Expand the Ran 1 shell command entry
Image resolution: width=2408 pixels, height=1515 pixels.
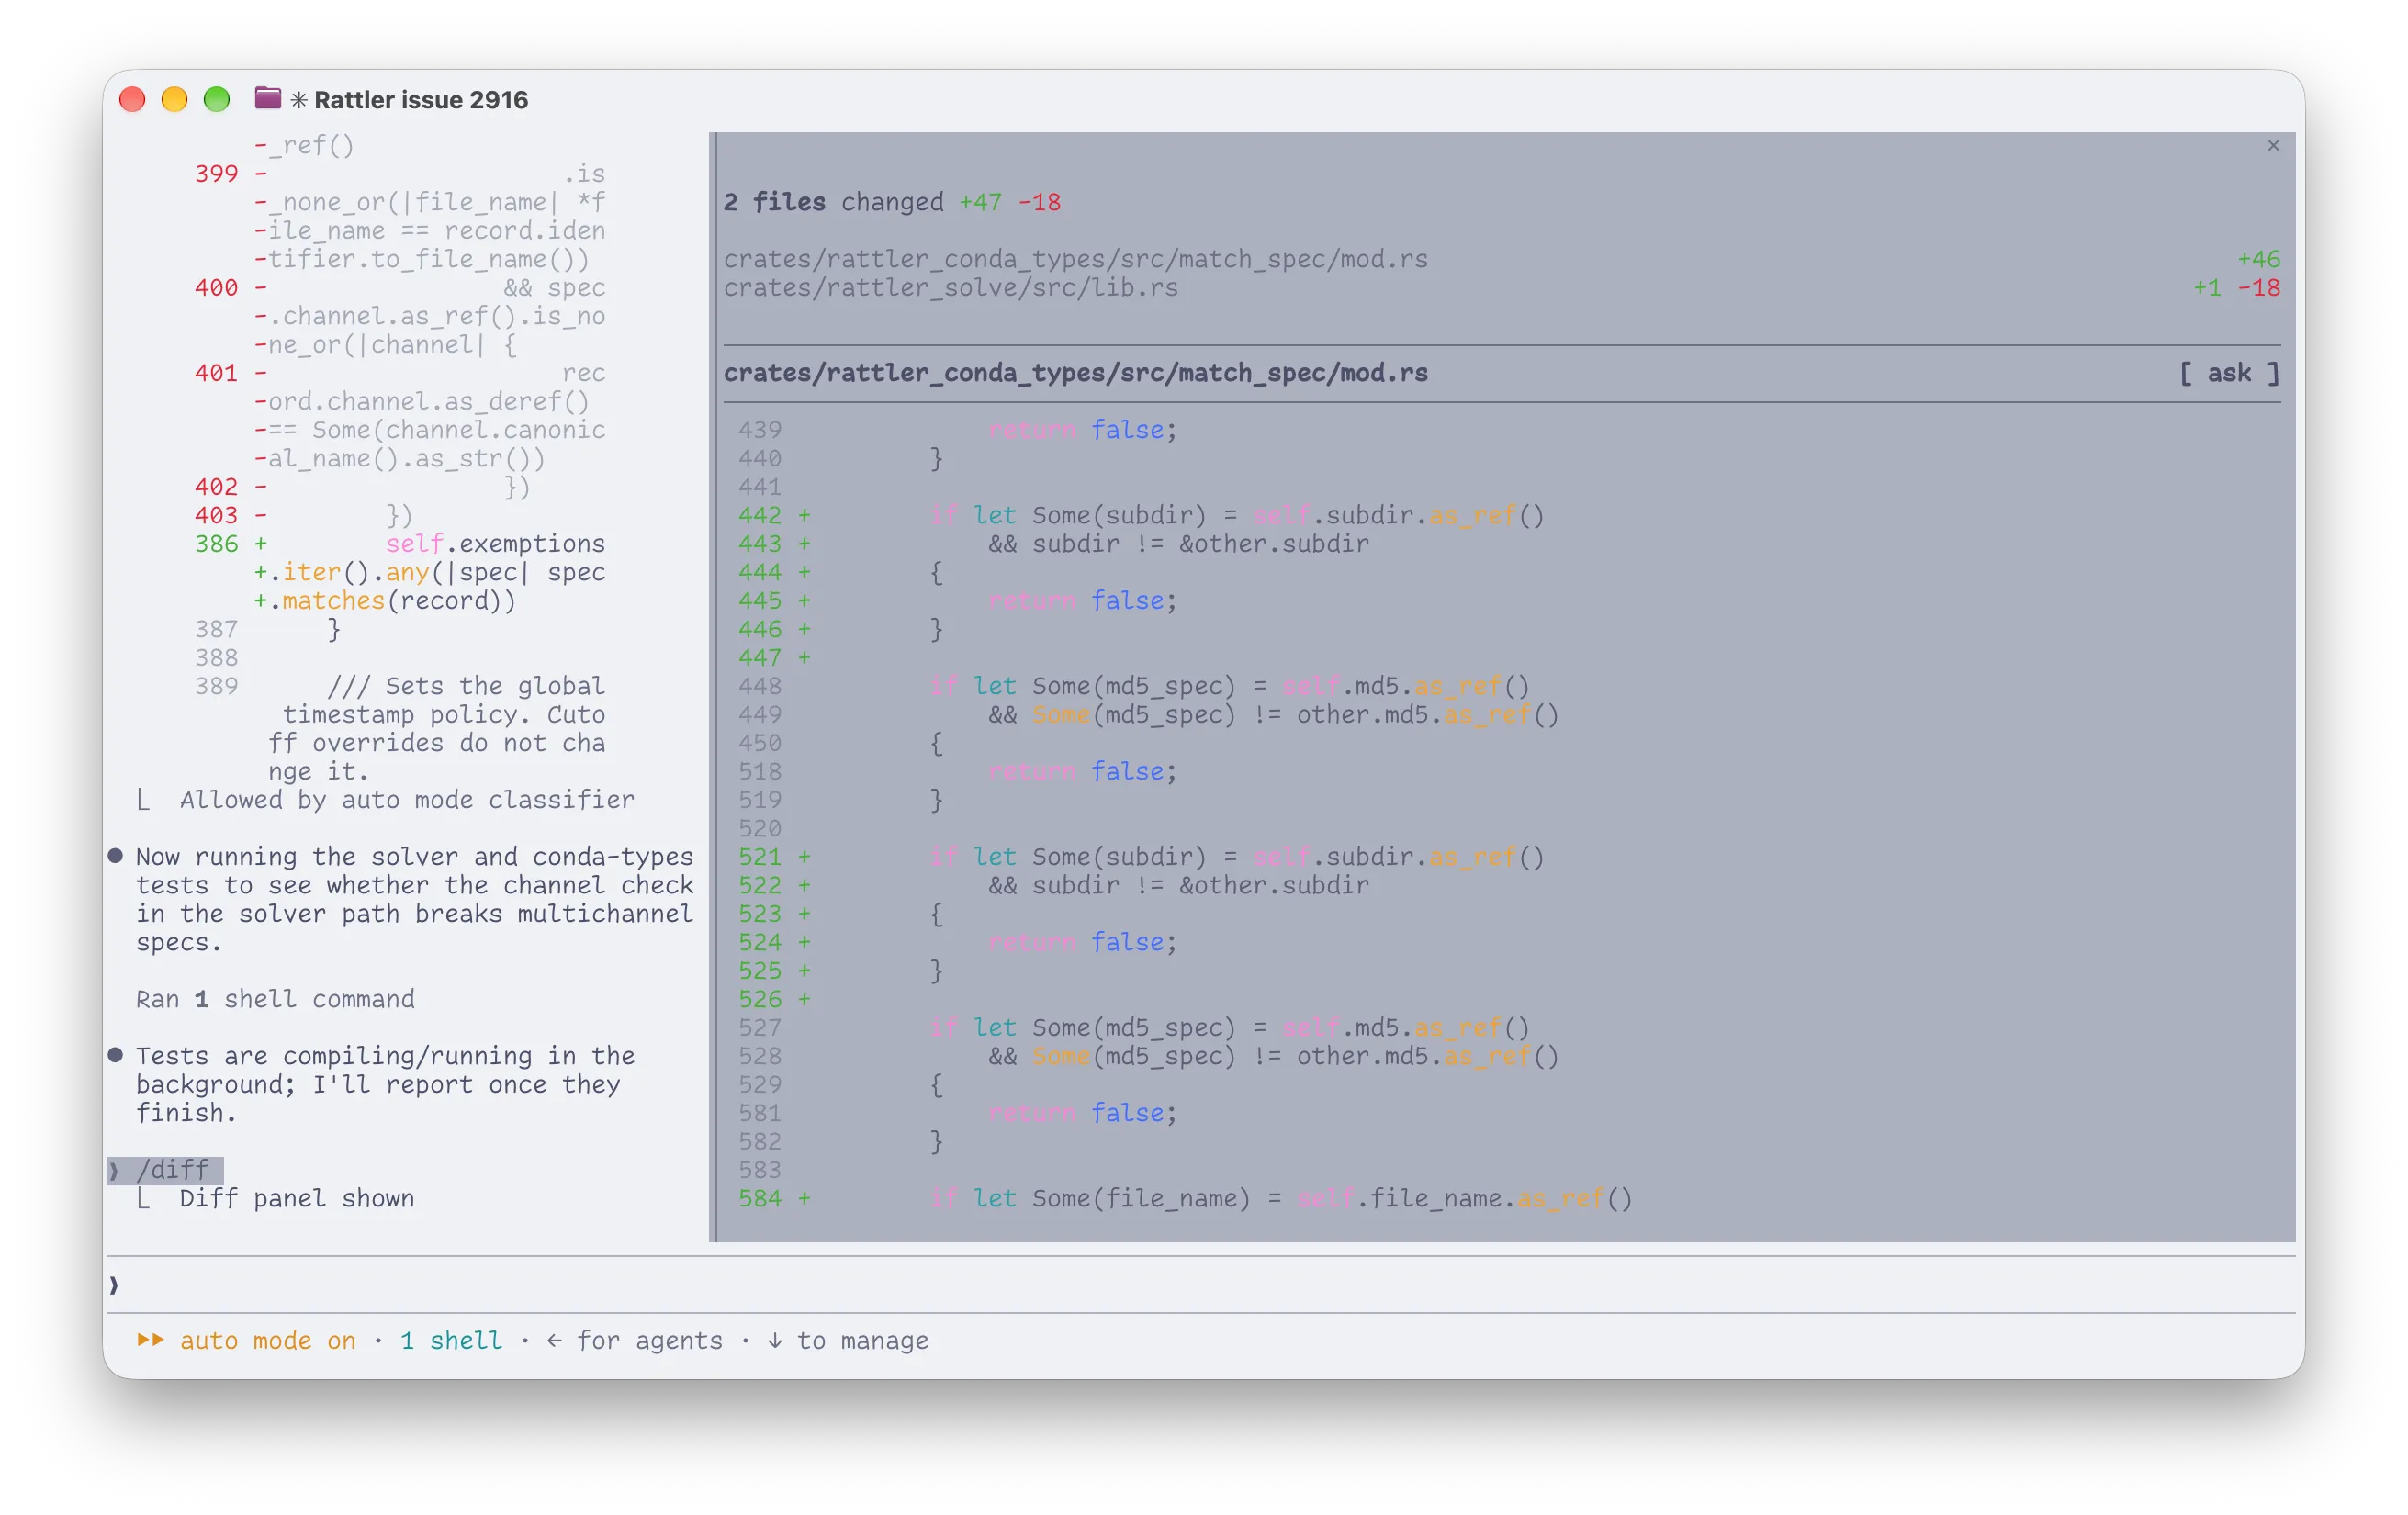pyautogui.click(x=275, y=999)
